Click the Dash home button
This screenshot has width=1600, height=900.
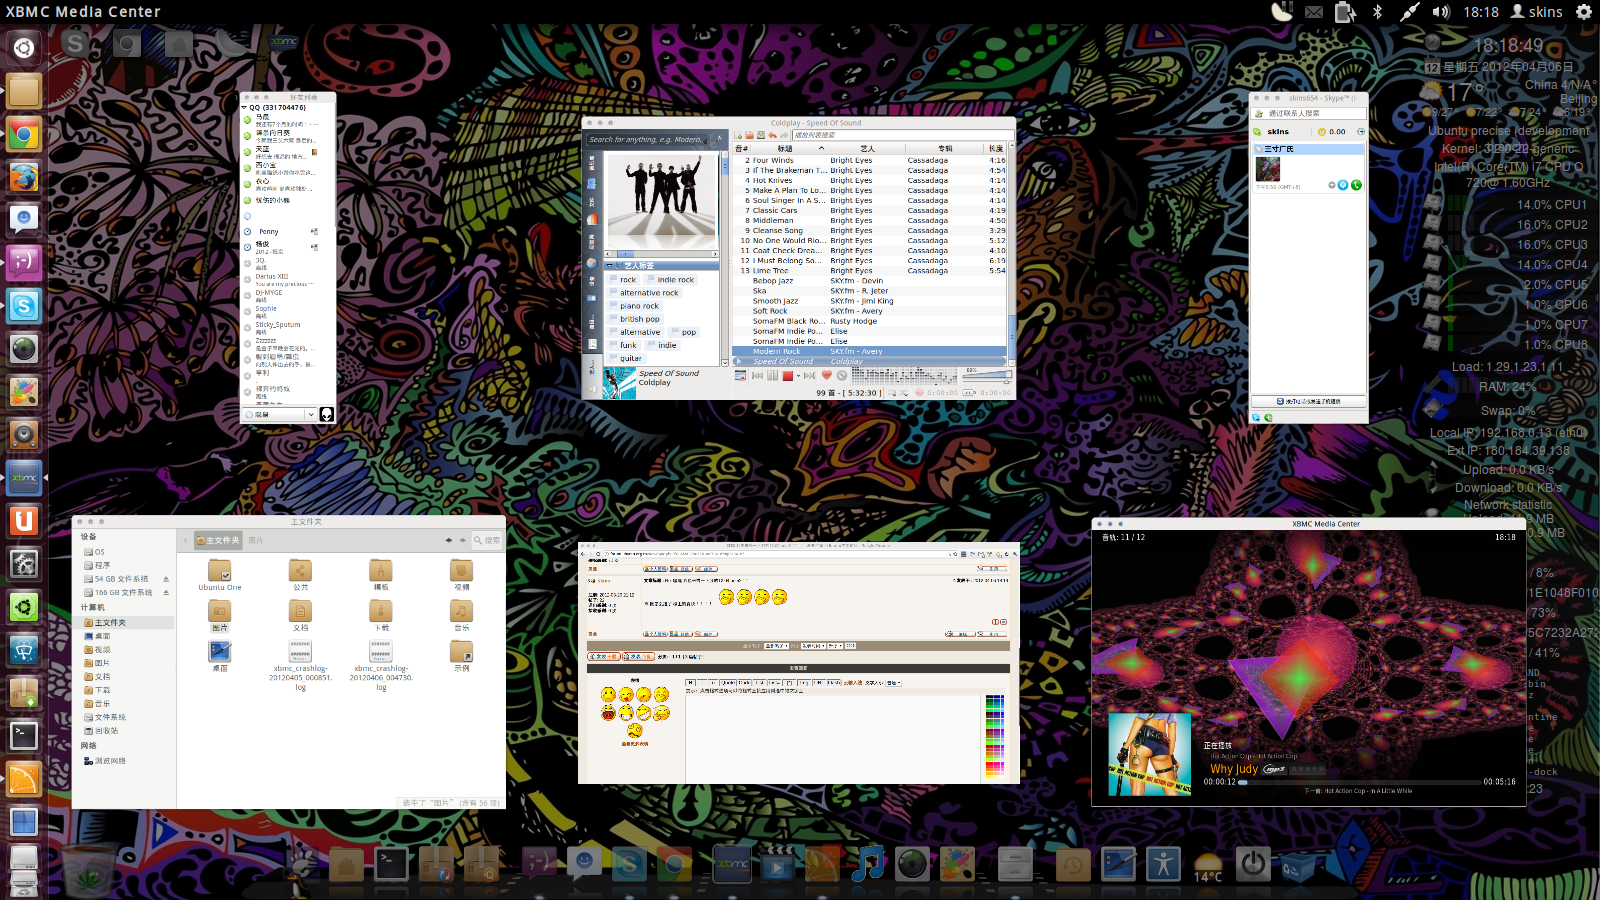pos(24,47)
